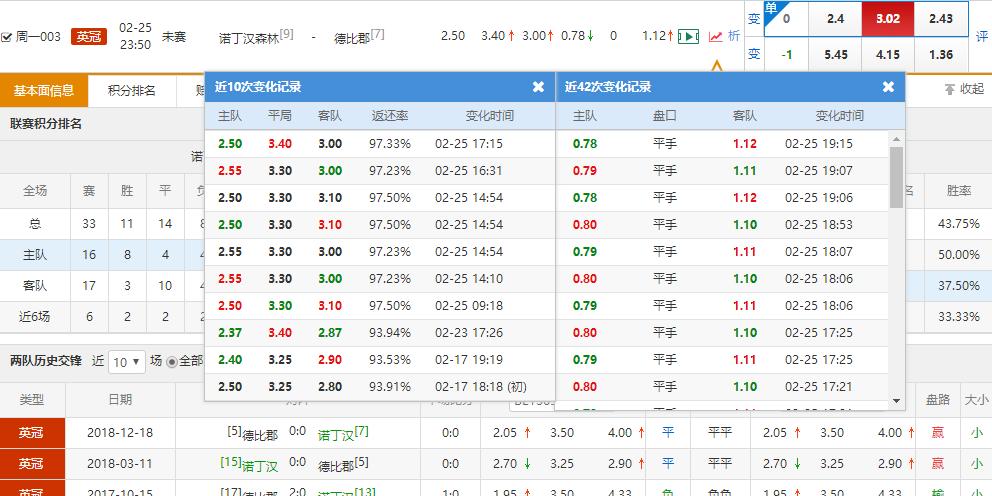This screenshot has height=496, width=992.
Task: Switch to the 积分排名 tab
Action: 132,90
